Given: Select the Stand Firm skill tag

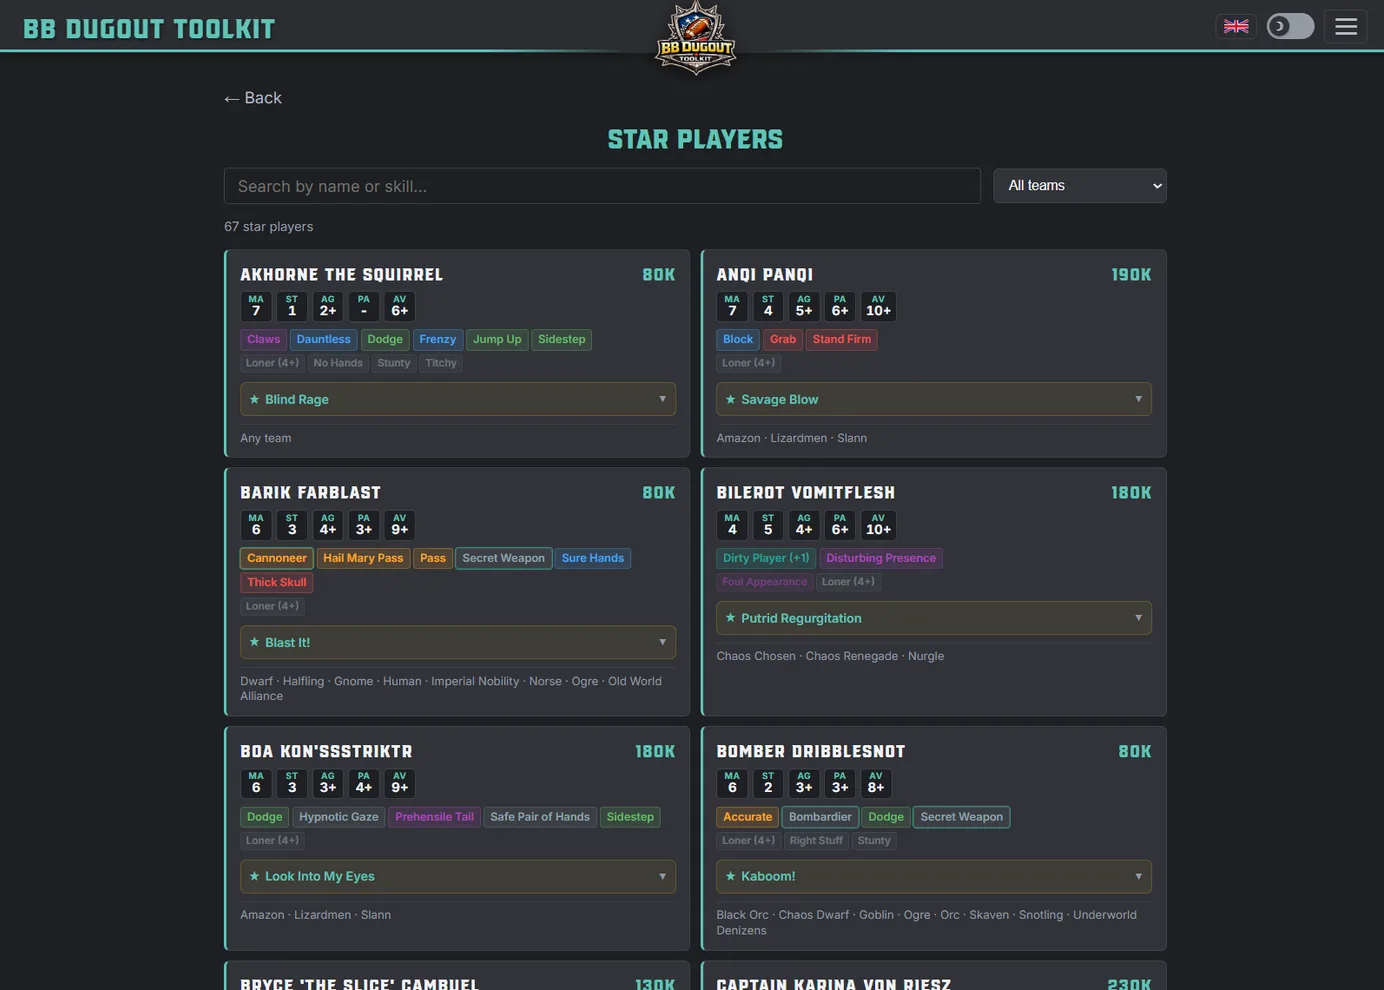Looking at the screenshot, I should click(842, 340).
